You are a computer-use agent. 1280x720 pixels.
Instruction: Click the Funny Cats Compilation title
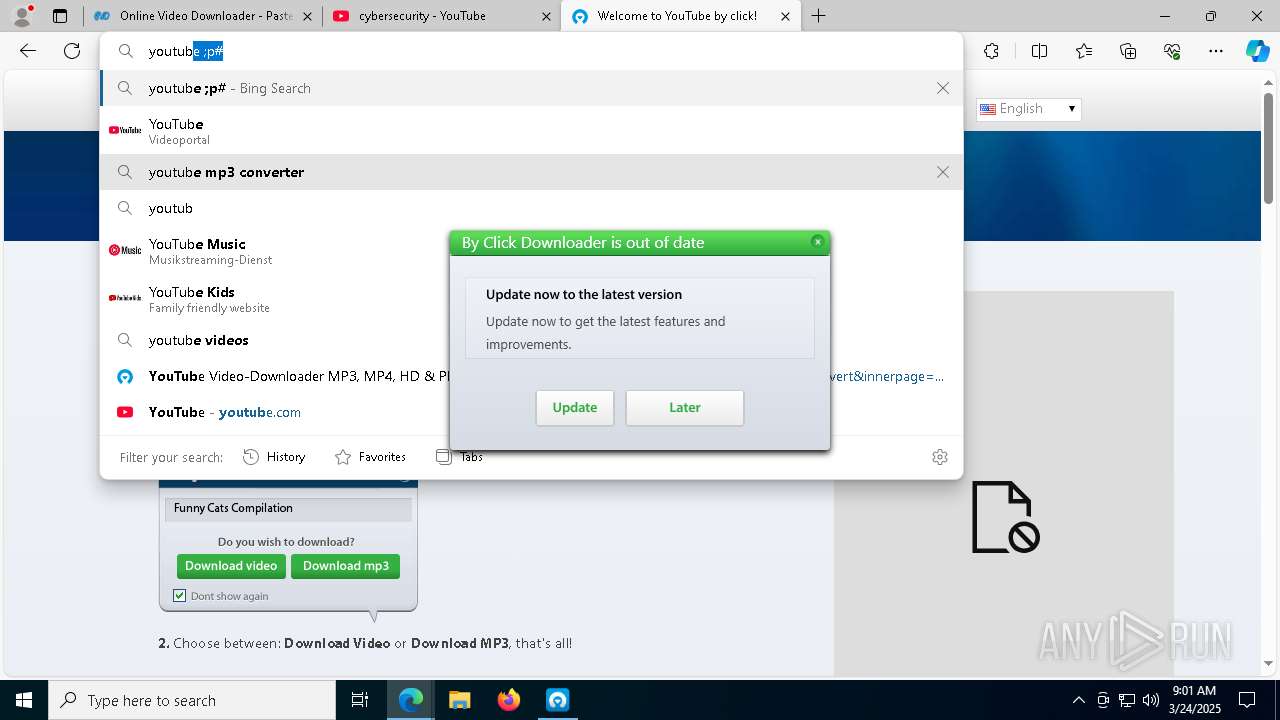(x=233, y=508)
